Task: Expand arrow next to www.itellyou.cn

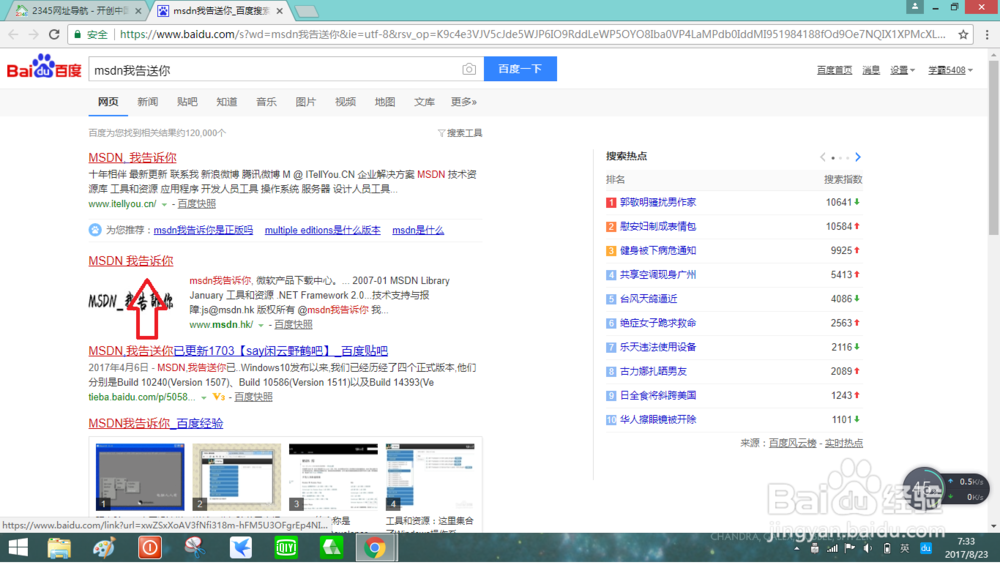Action: (164, 204)
